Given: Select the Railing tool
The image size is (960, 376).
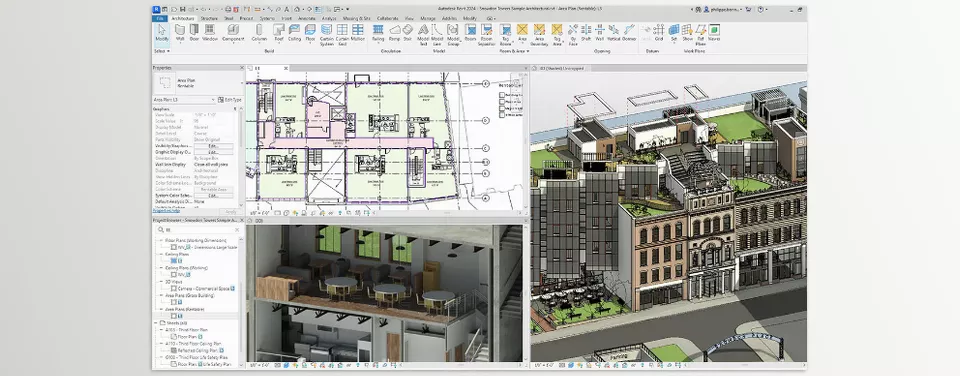Looking at the screenshot, I should point(378,33).
